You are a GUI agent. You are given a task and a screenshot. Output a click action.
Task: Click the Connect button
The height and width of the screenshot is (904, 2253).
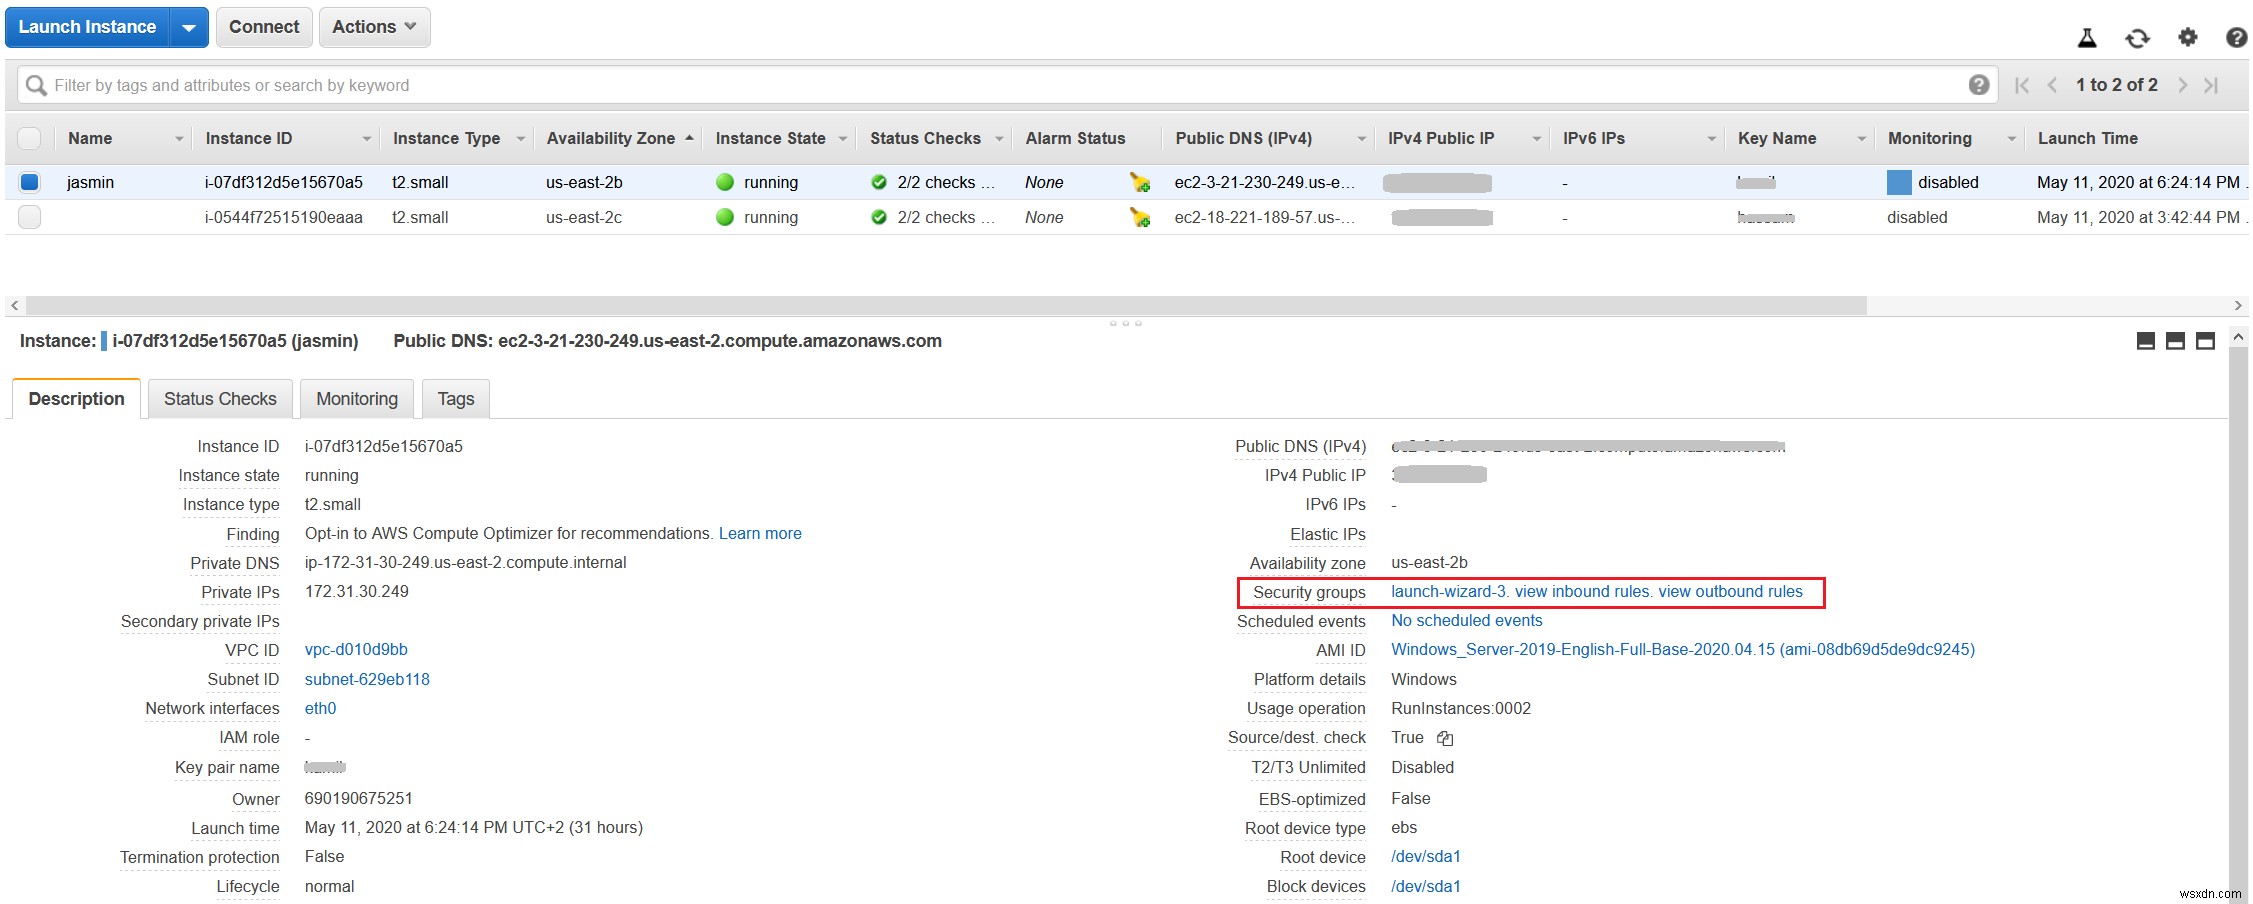[264, 27]
